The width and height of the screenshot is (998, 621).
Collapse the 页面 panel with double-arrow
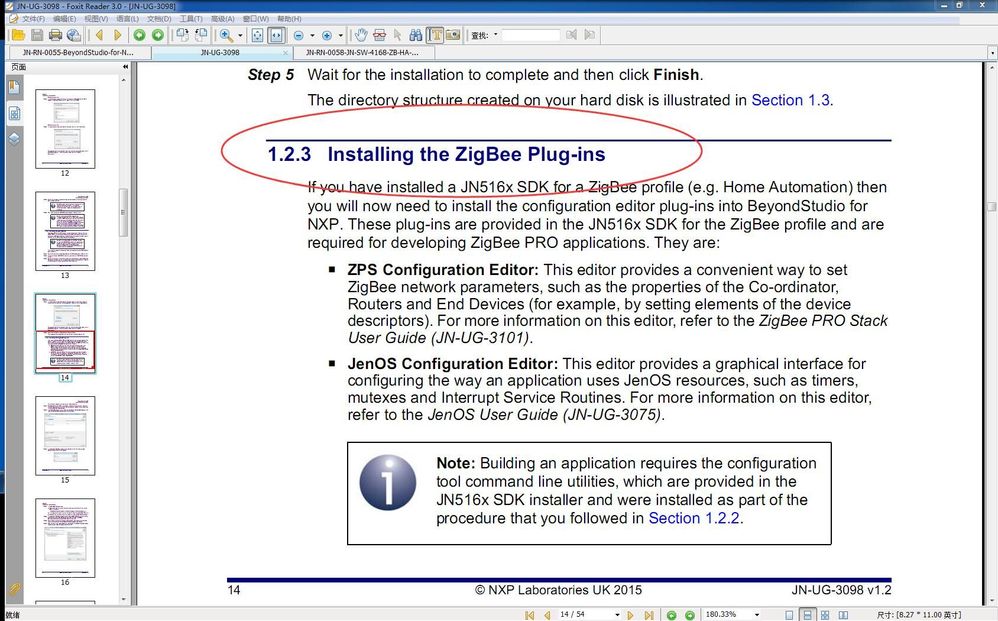(125, 67)
